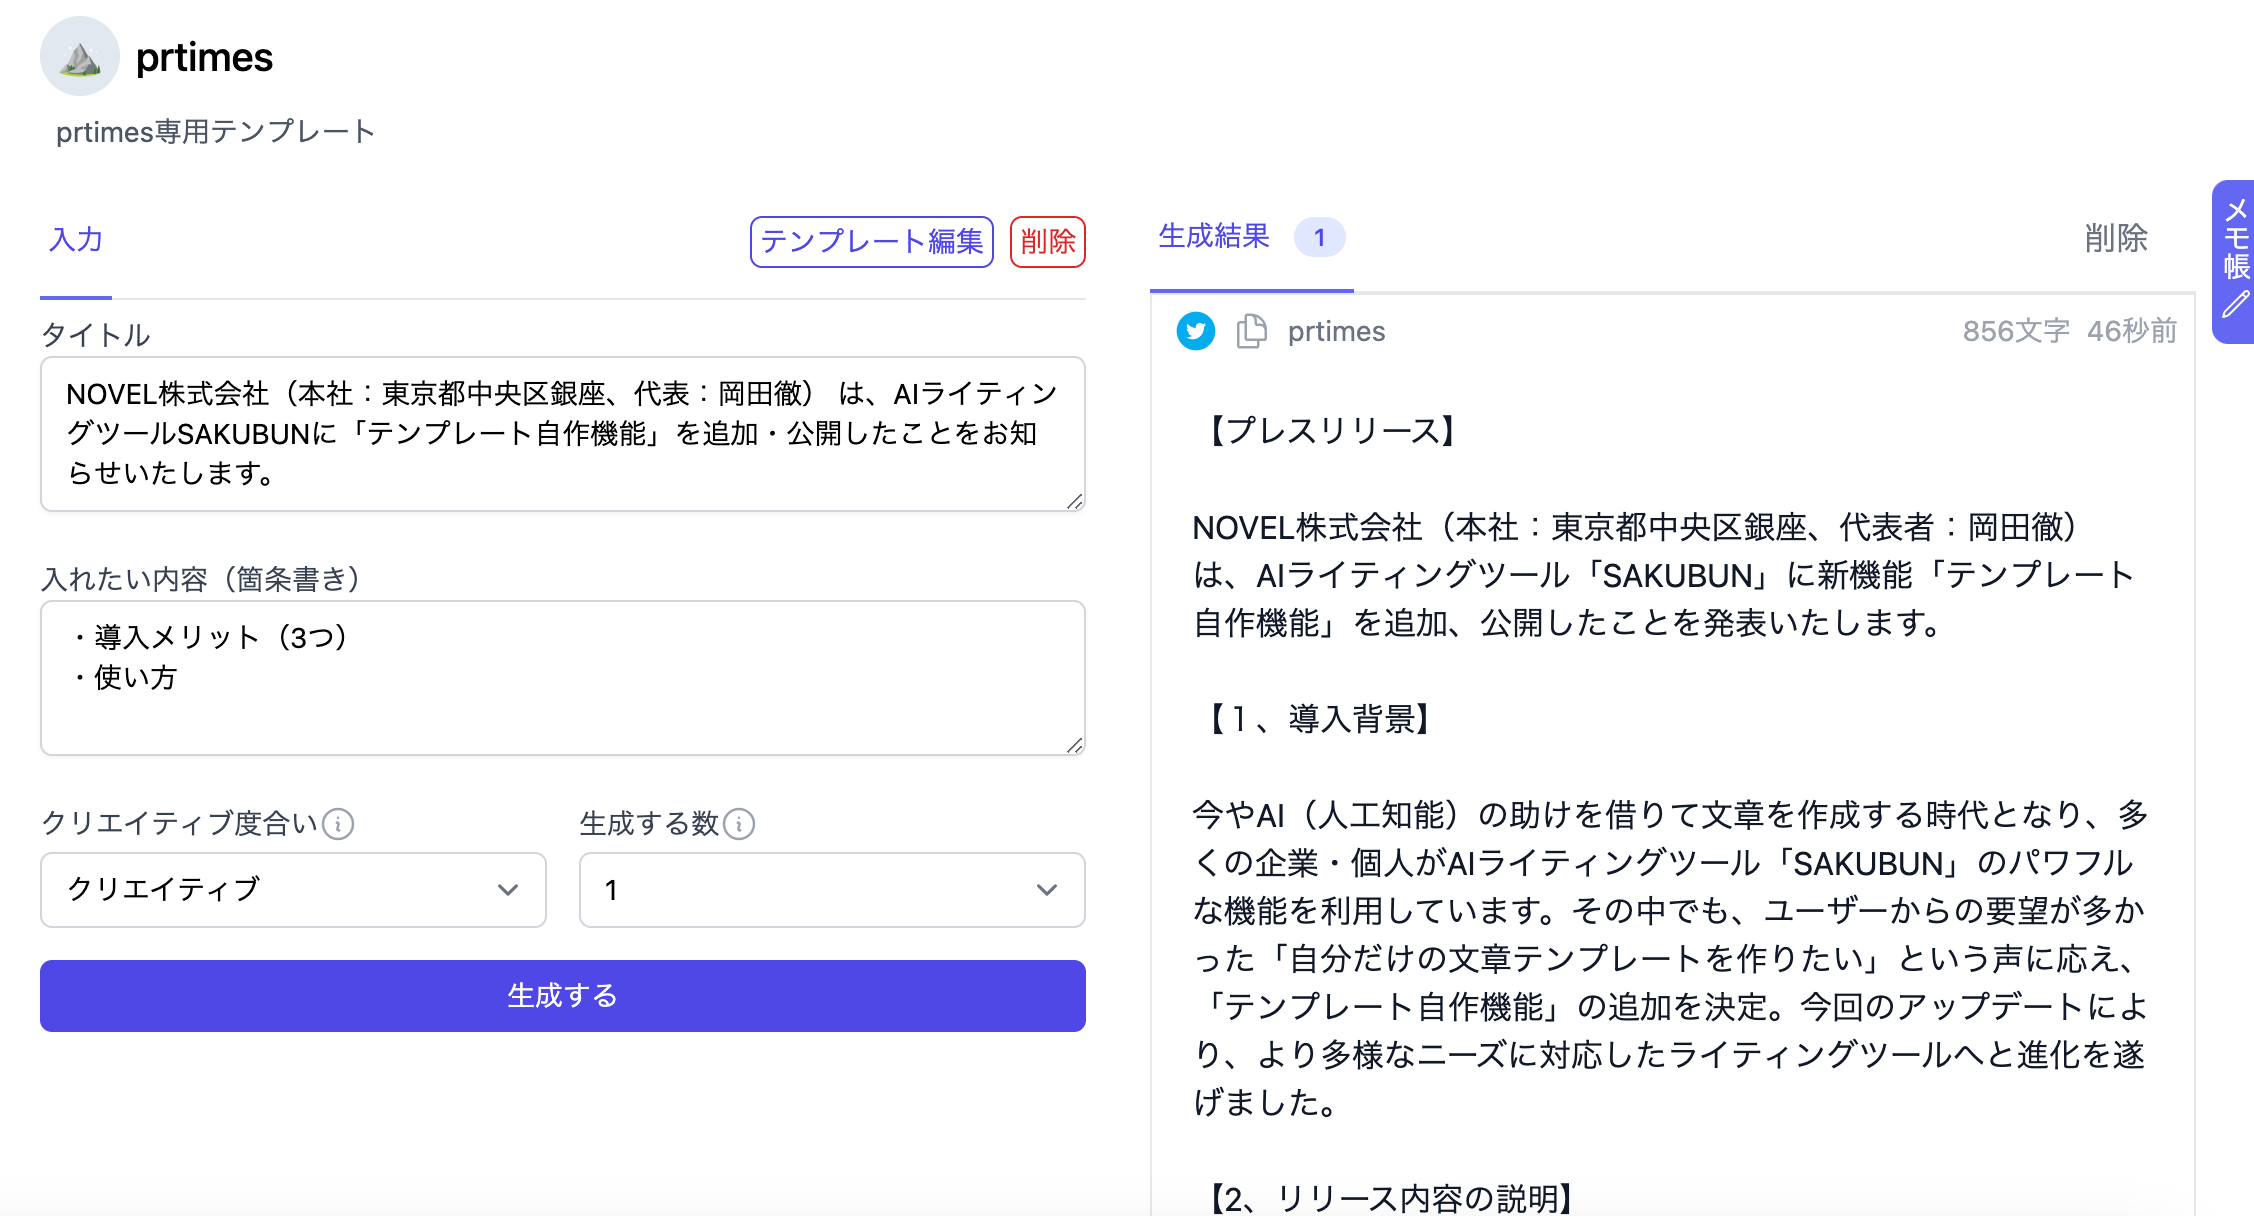Click the 入れたい内容 bullet text area

562,678
